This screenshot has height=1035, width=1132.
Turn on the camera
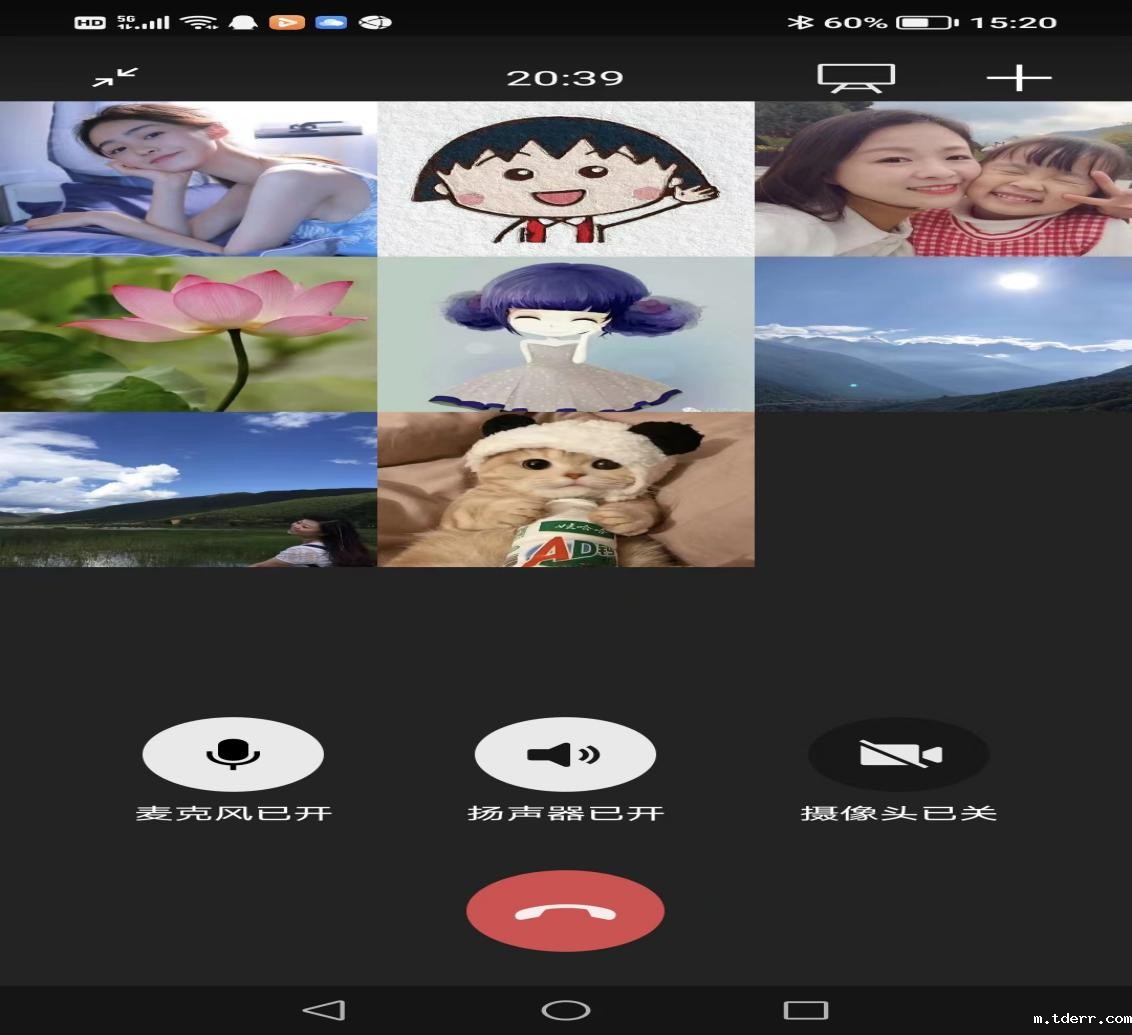pos(898,754)
